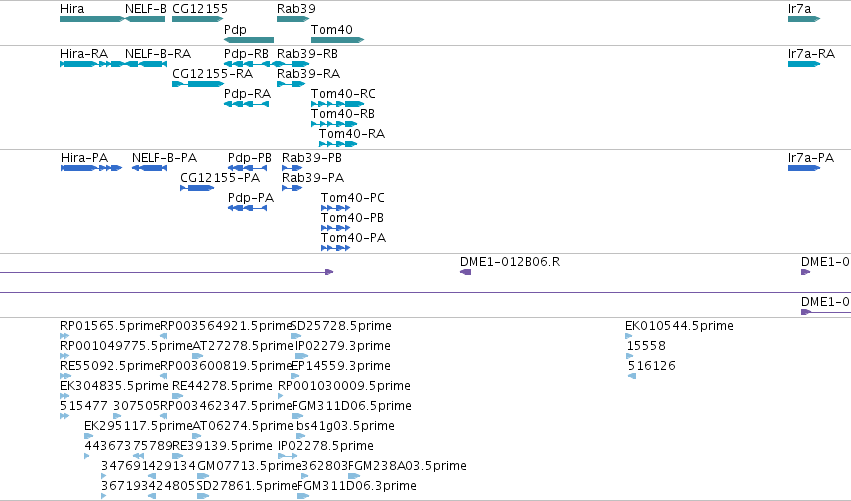Viewport: 851px width, 501px height.
Task: Select the Ir7a-RA transcript label
Action: (811, 54)
